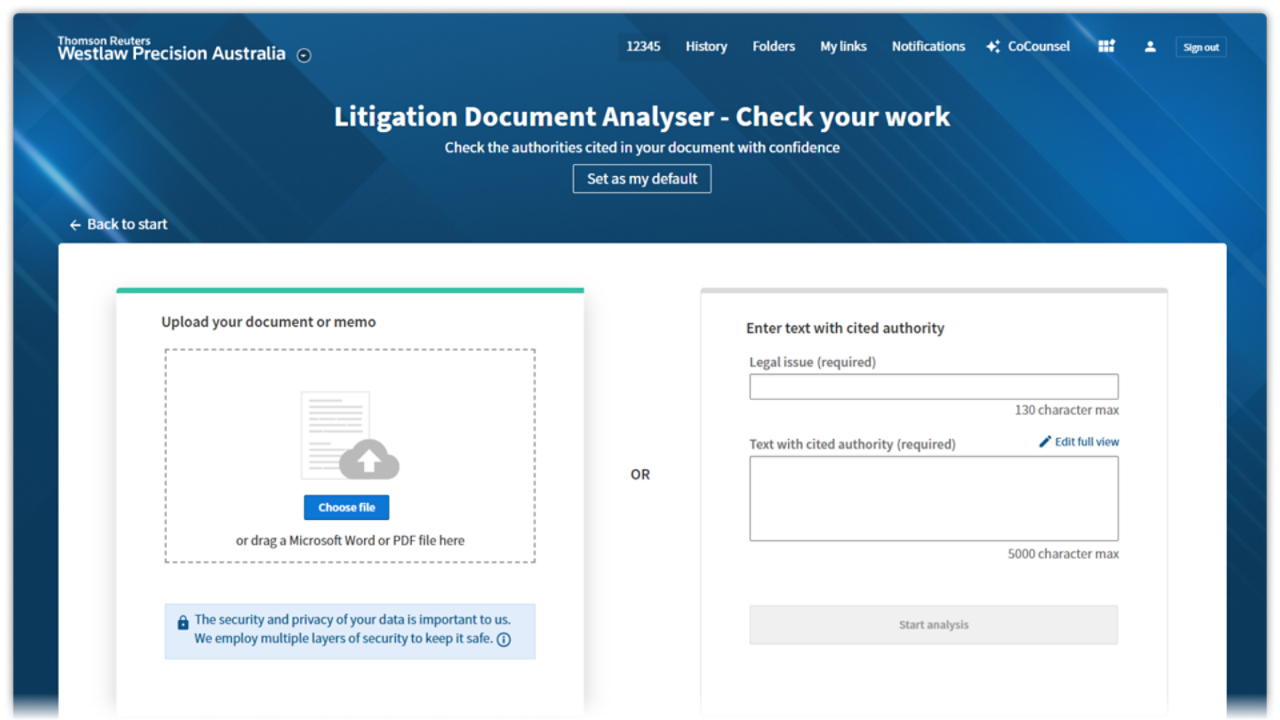Open the security information info icon
The height and width of the screenshot is (720, 1280).
504,640
